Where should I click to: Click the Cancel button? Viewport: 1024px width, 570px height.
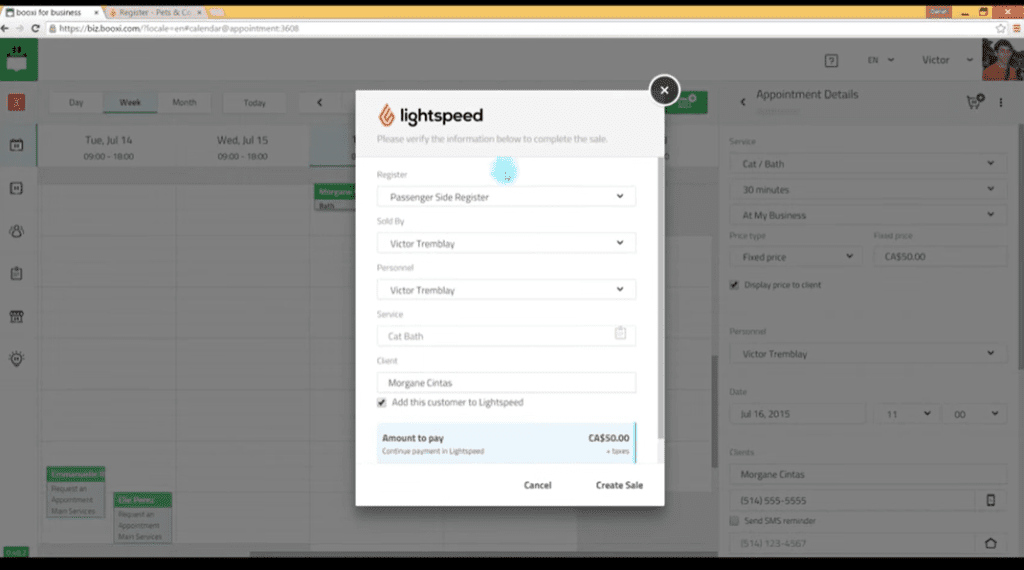pyautogui.click(x=537, y=485)
